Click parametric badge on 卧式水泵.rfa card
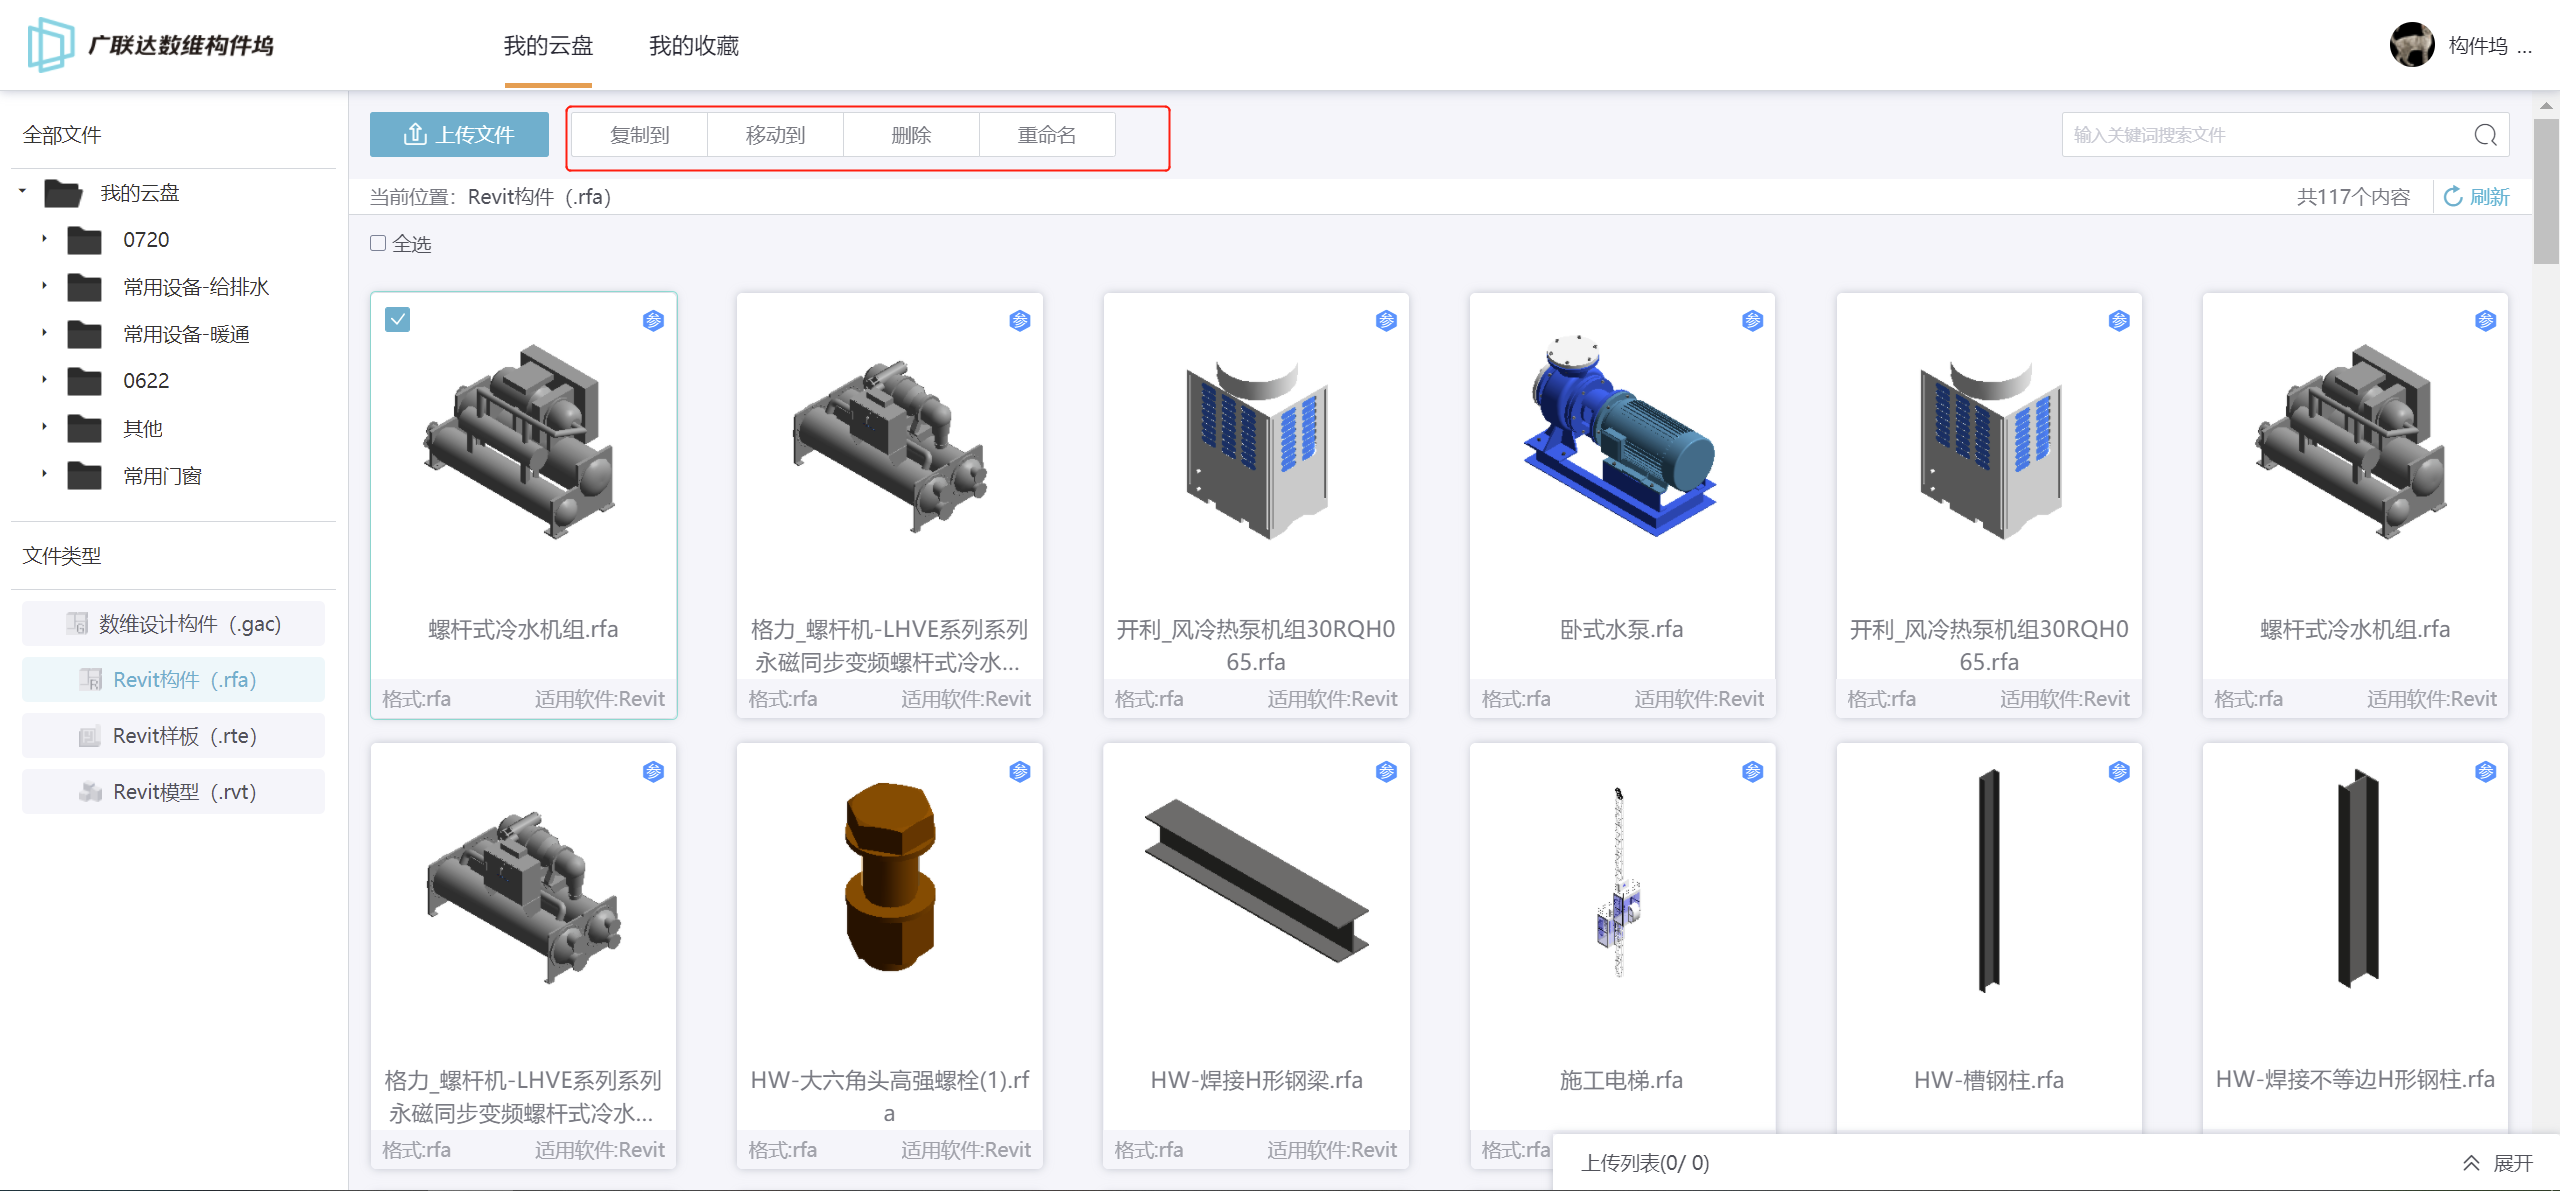The width and height of the screenshot is (2560, 1191). click(1752, 320)
